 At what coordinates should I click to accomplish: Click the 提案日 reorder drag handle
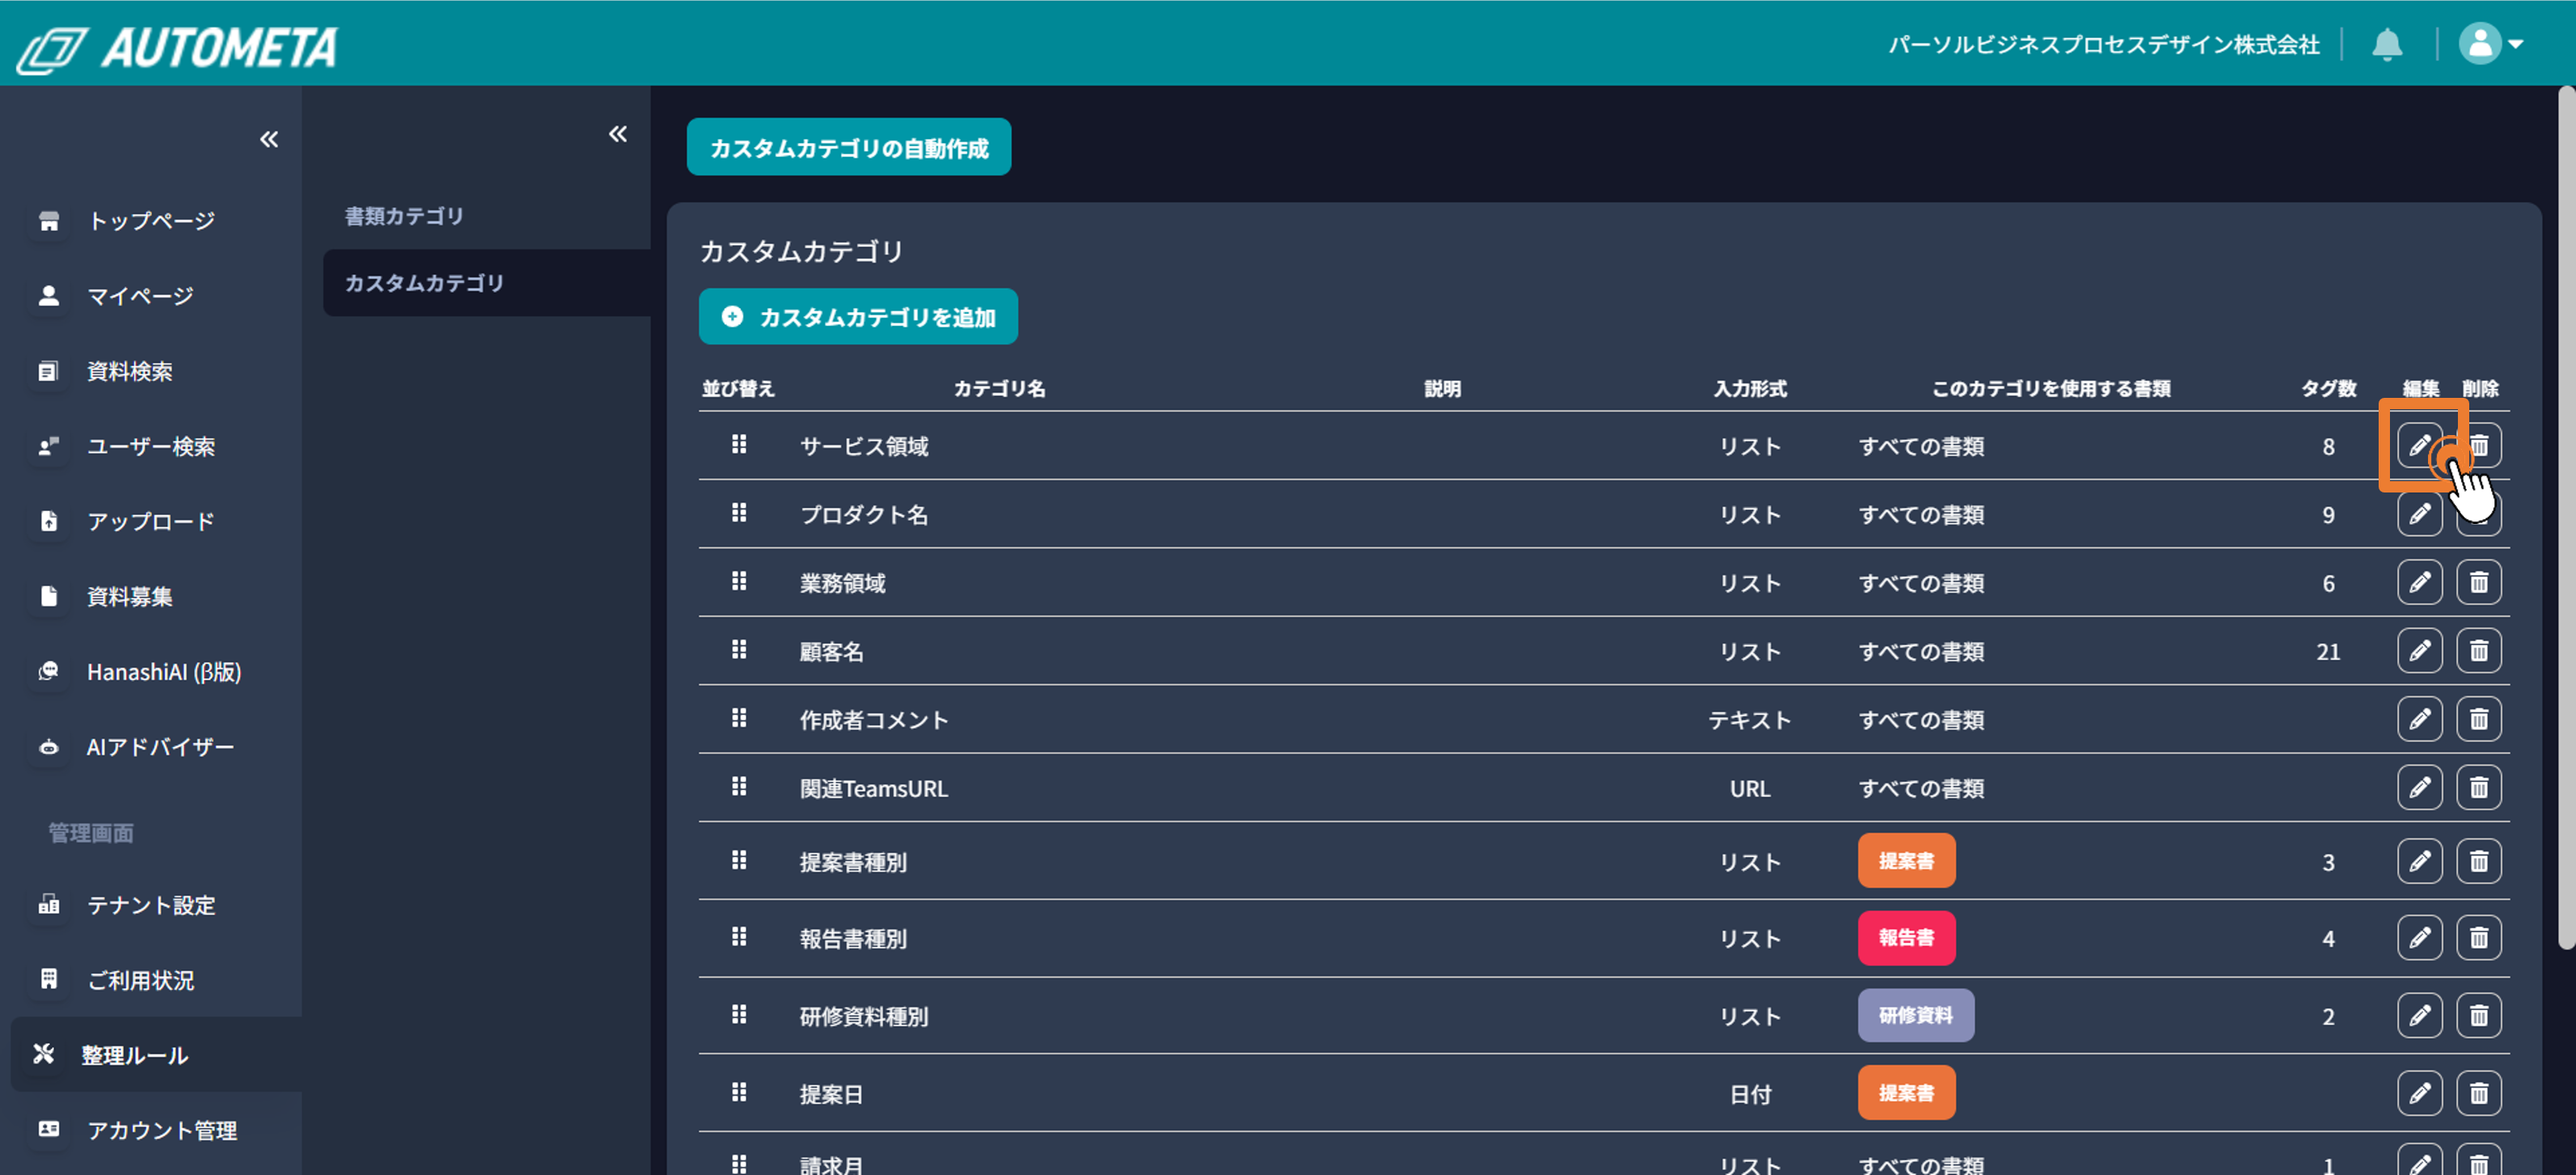point(739,1092)
